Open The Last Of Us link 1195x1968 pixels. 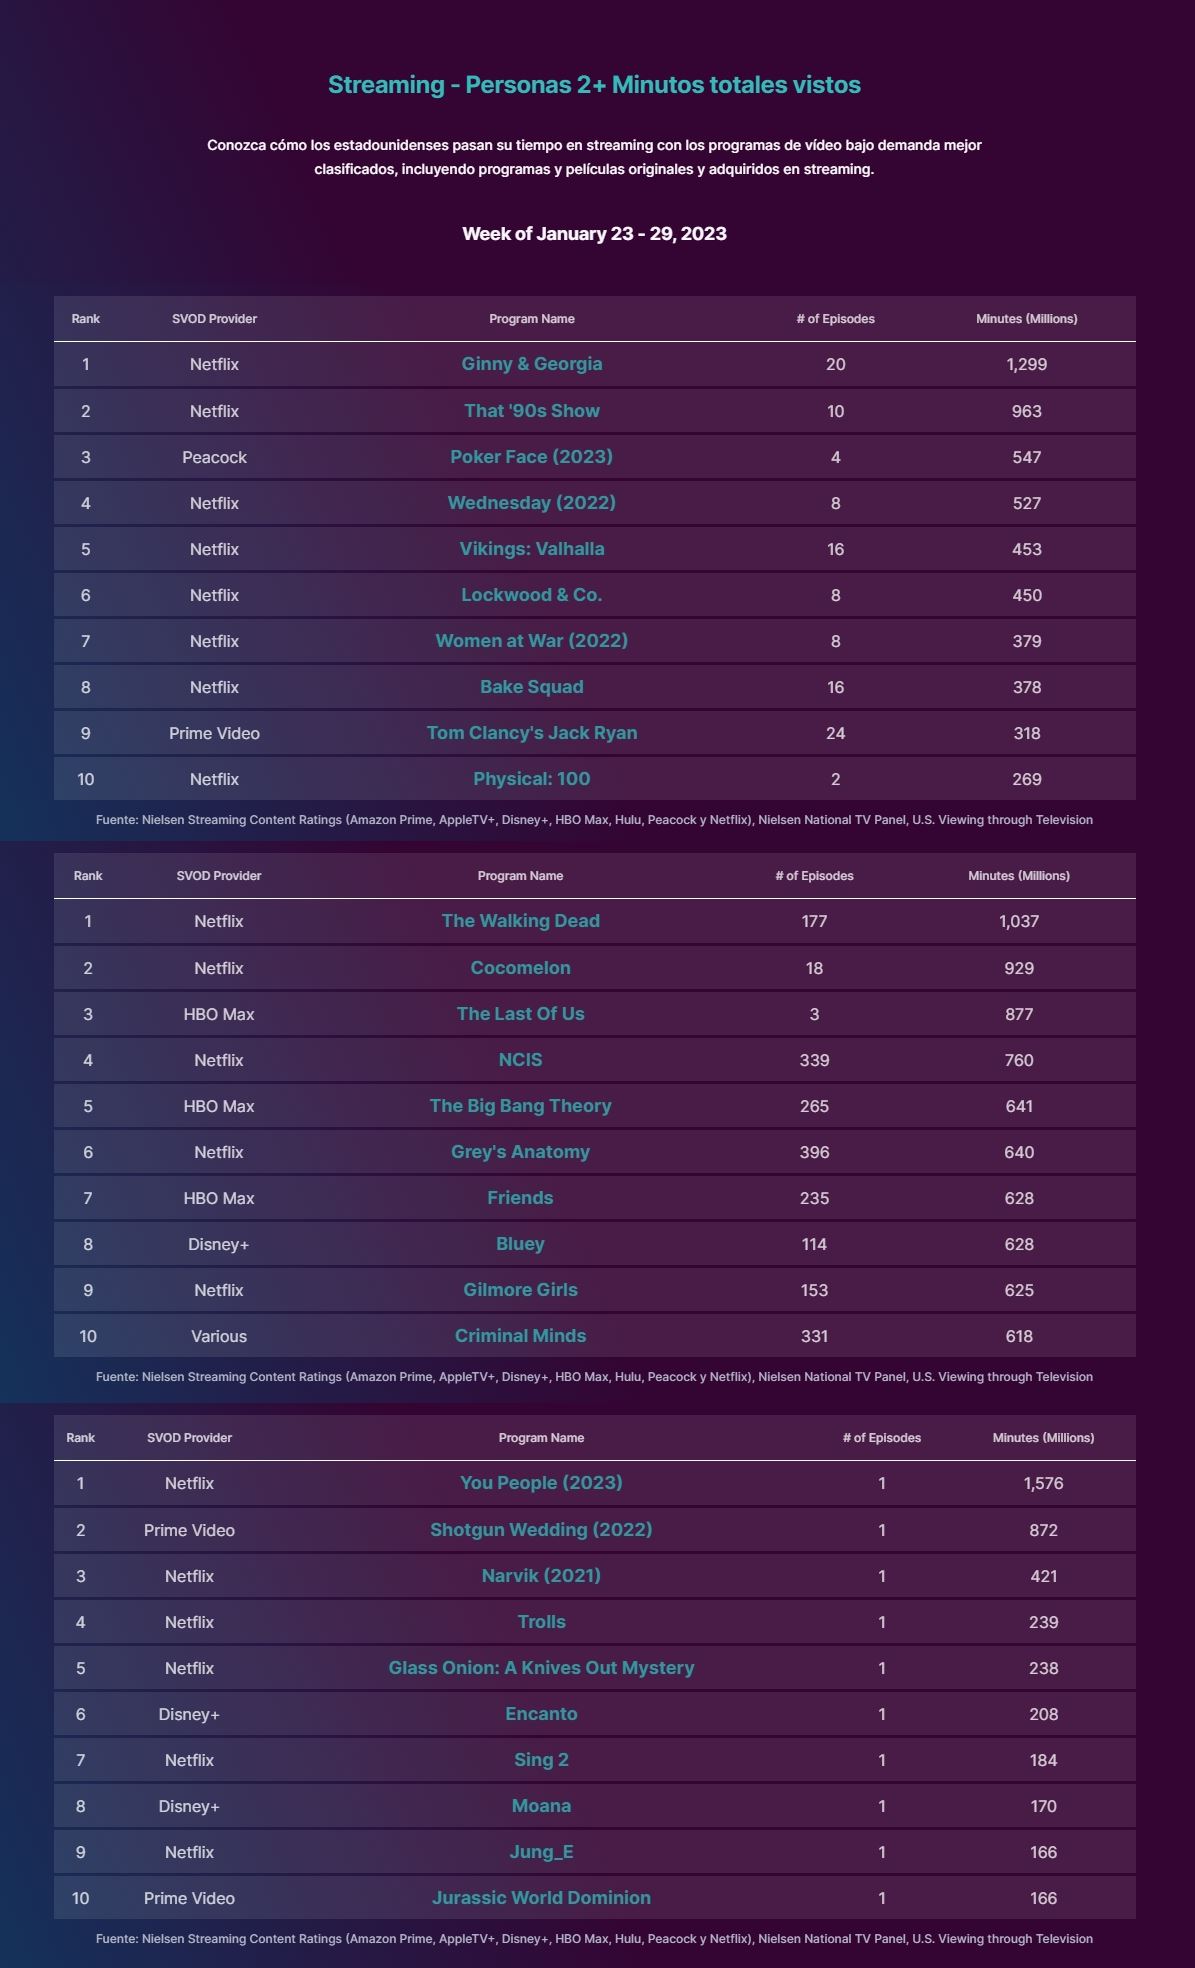(x=520, y=1014)
